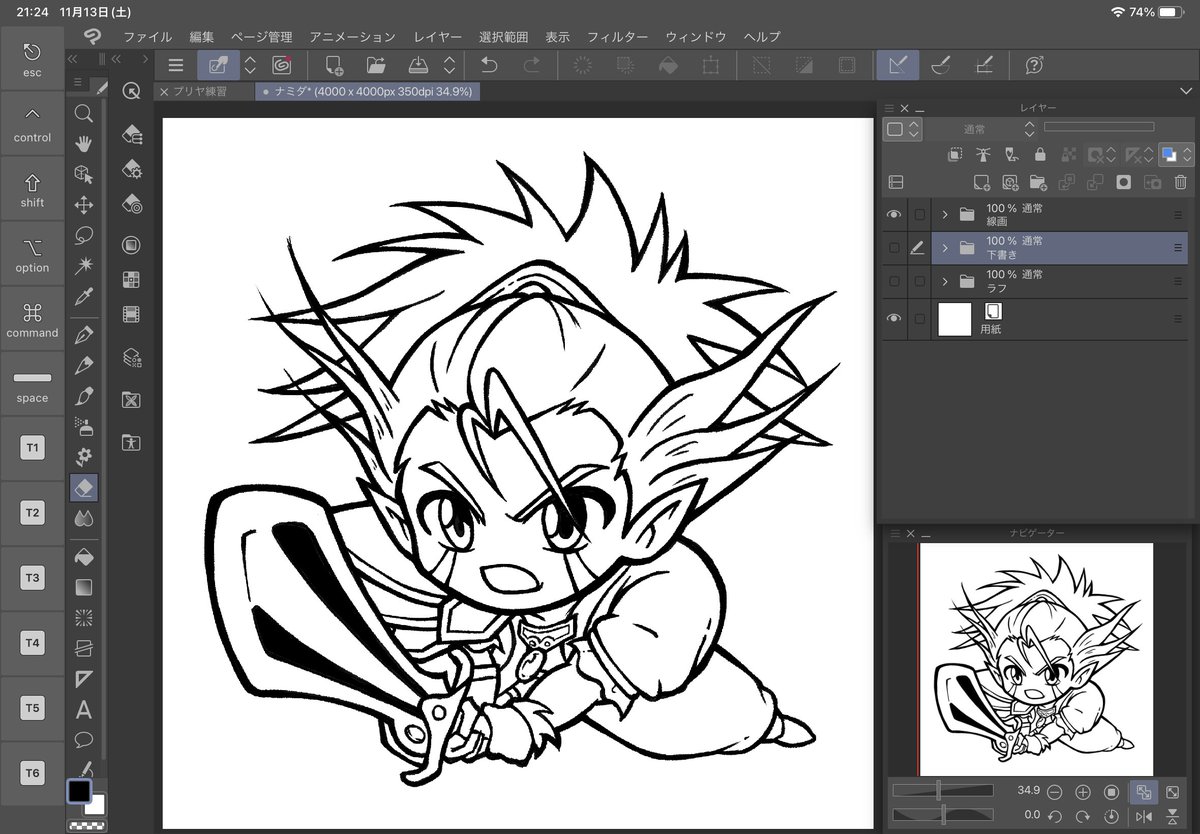Rotate canvas left in Navigator
1200x834 pixels.
pyautogui.click(x=1054, y=817)
